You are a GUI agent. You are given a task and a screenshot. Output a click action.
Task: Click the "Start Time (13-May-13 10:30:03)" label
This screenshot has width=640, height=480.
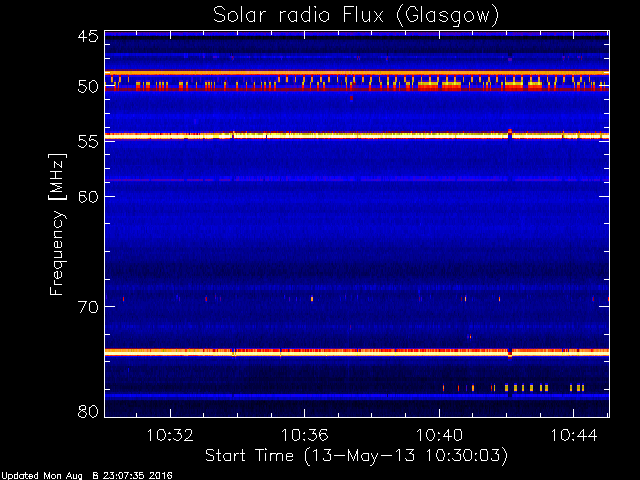click(356, 456)
